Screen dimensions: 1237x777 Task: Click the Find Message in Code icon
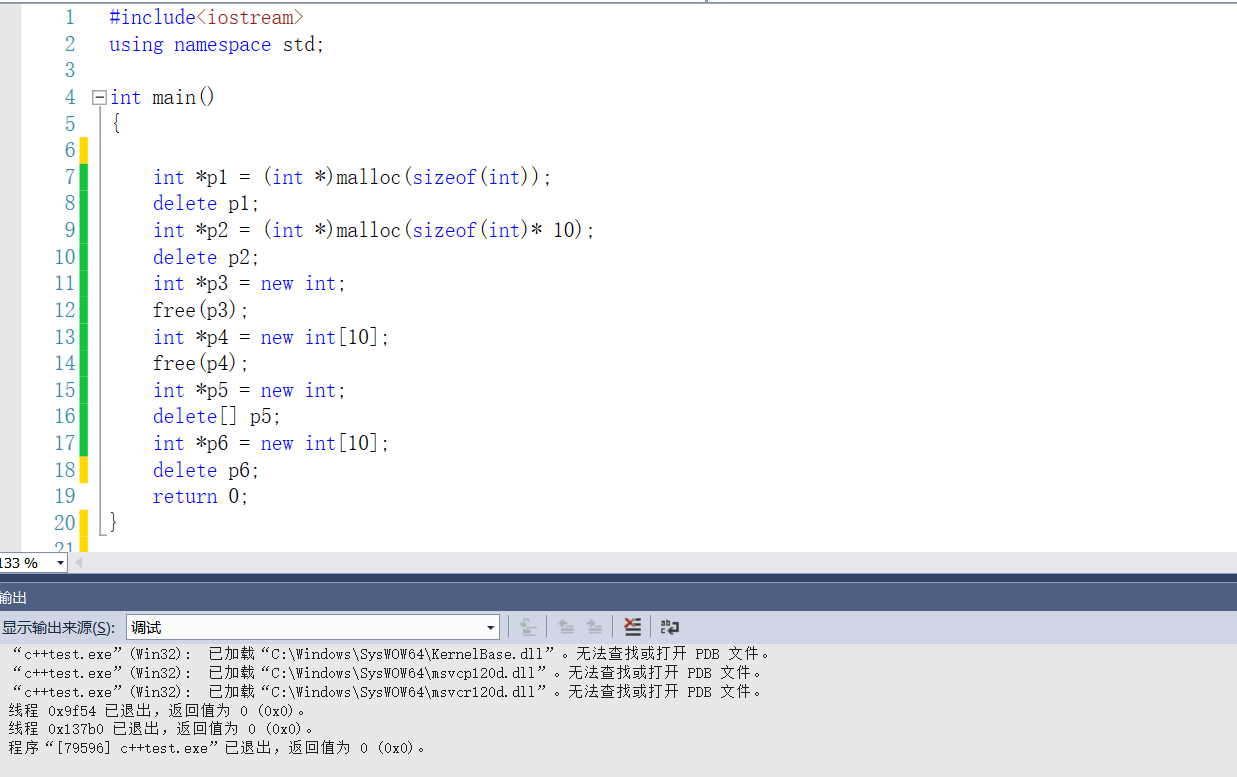529,627
